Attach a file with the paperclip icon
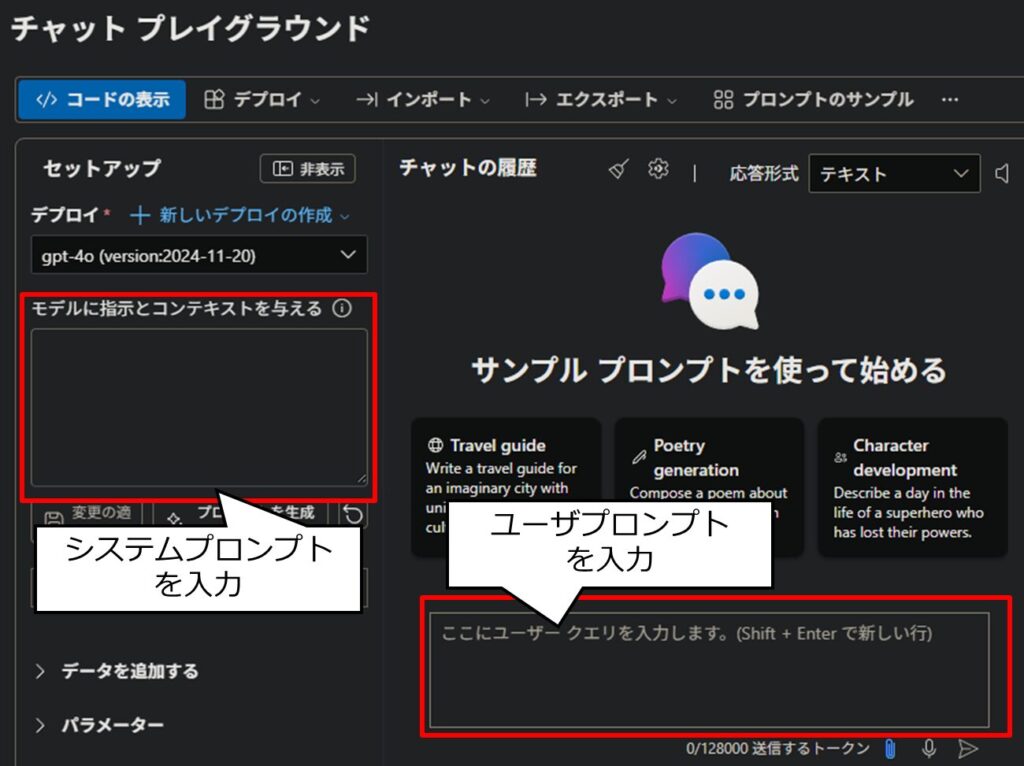The image size is (1024, 766). click(890, 748)
